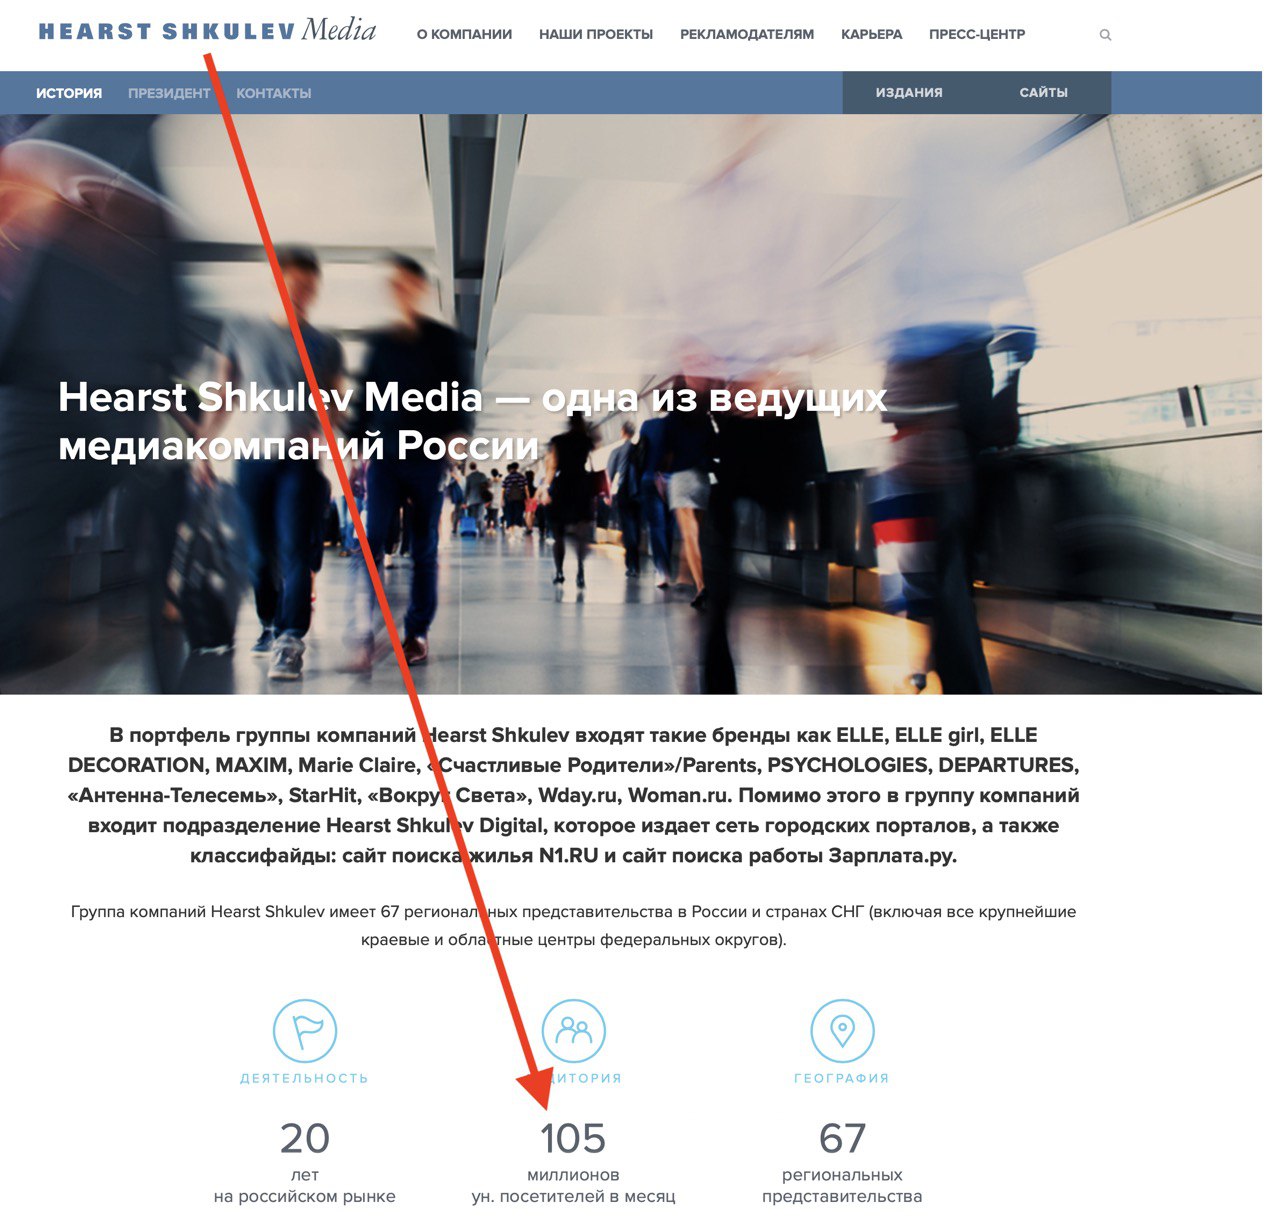The height and width of the screenshot is (1228, 1280).
Task: Open the Пресс-центр menu item
Action: click(x=977, y=34)
